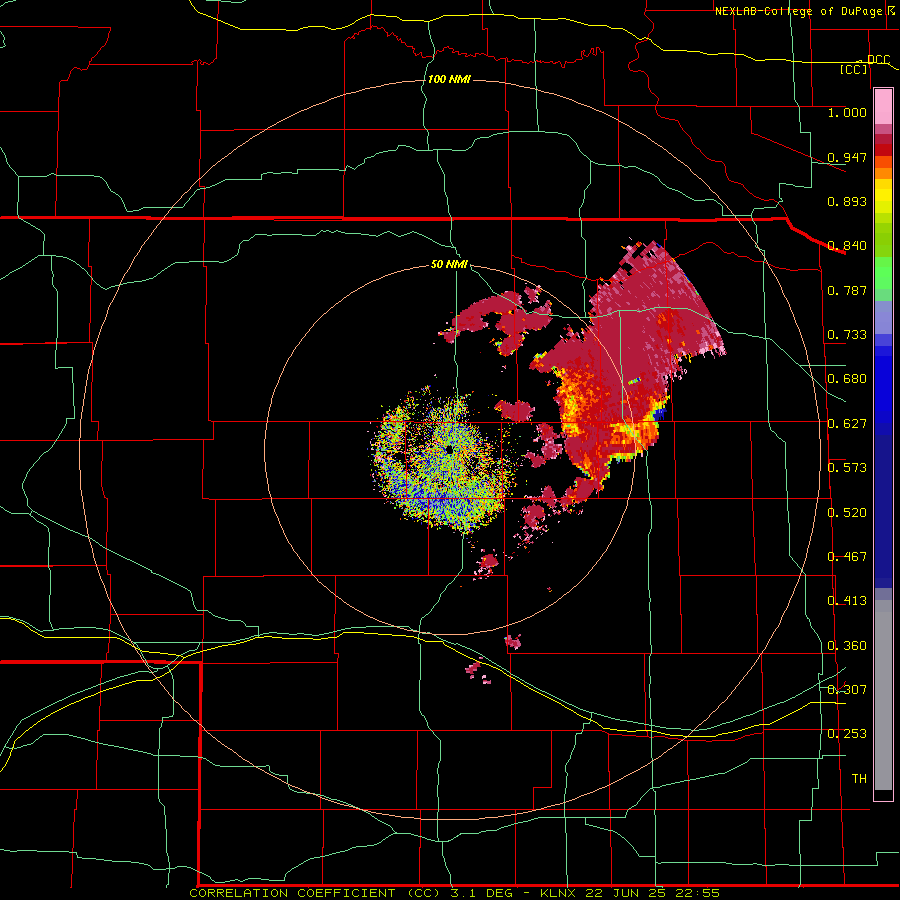This screenshot has width=900, height=900.
Task: Click the black radar site dot at map center
Action: [449, 449]
